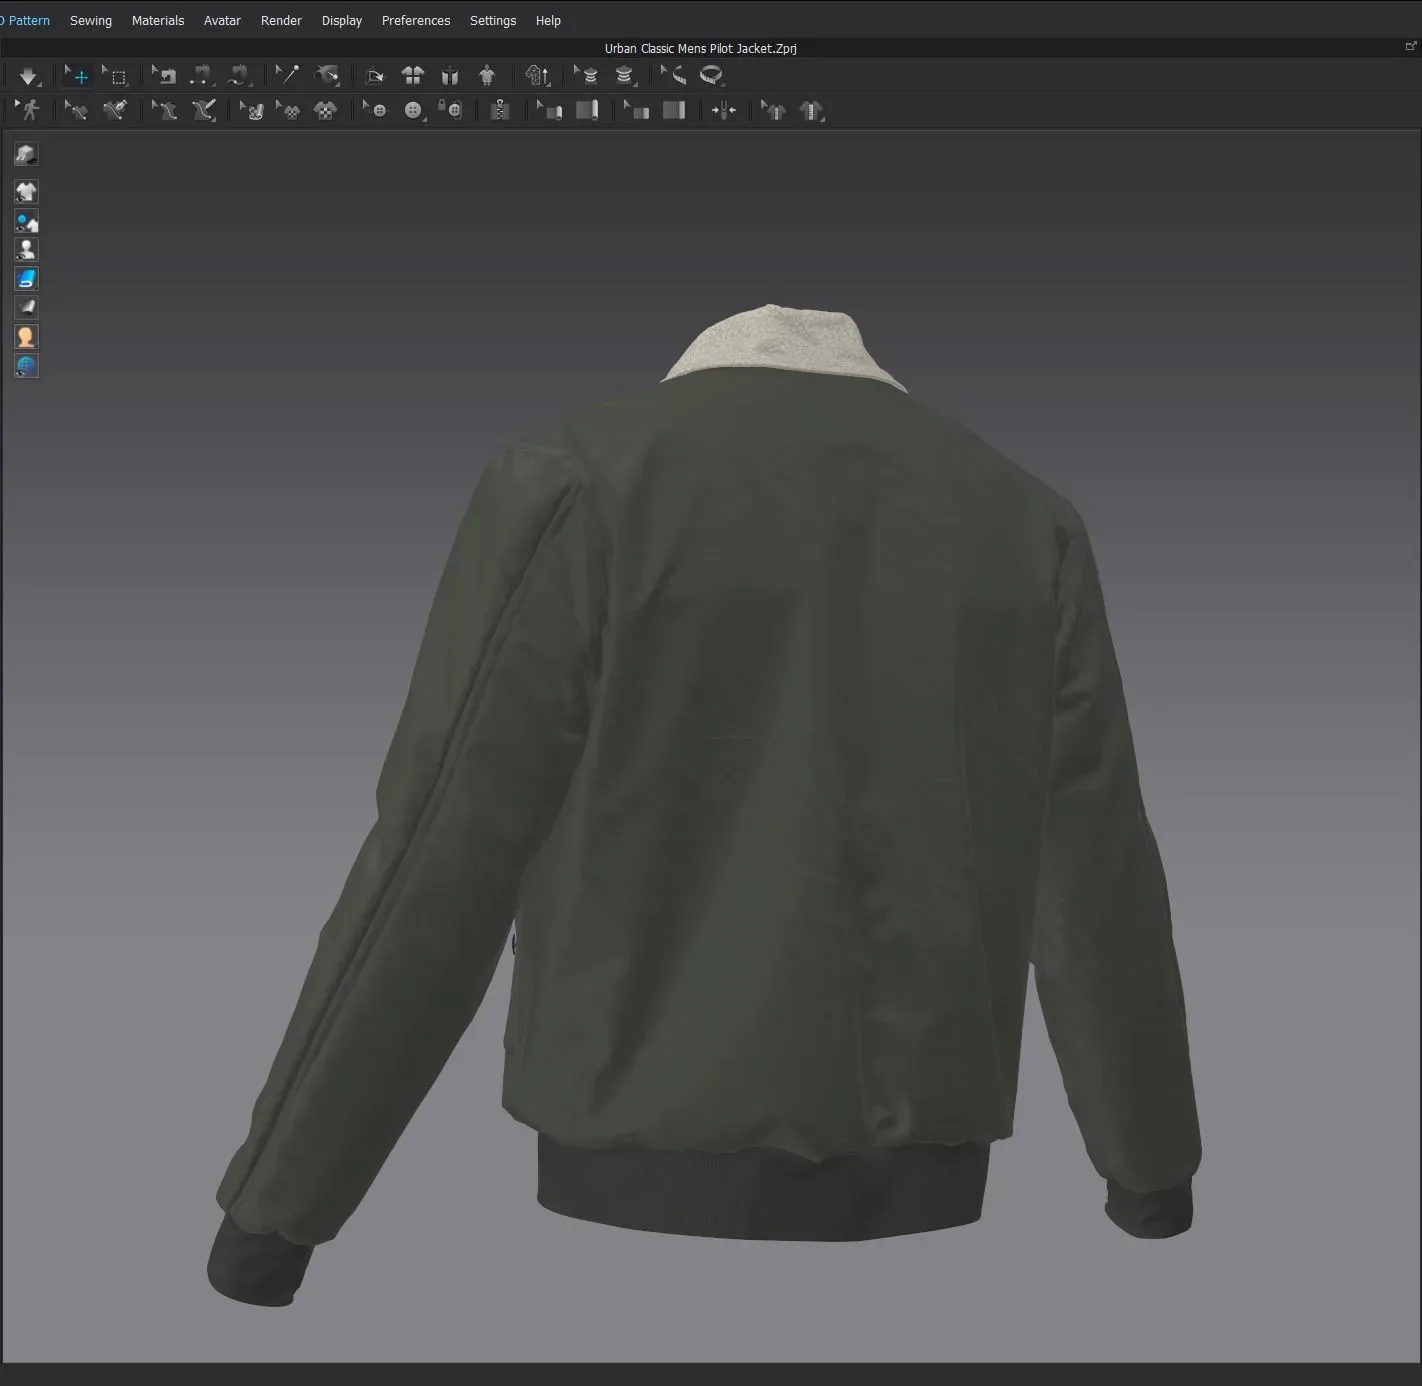The width and height of the screenshot is (1422, 1386).
Task: Select the Zipper tool
Action: click(500, 110)
